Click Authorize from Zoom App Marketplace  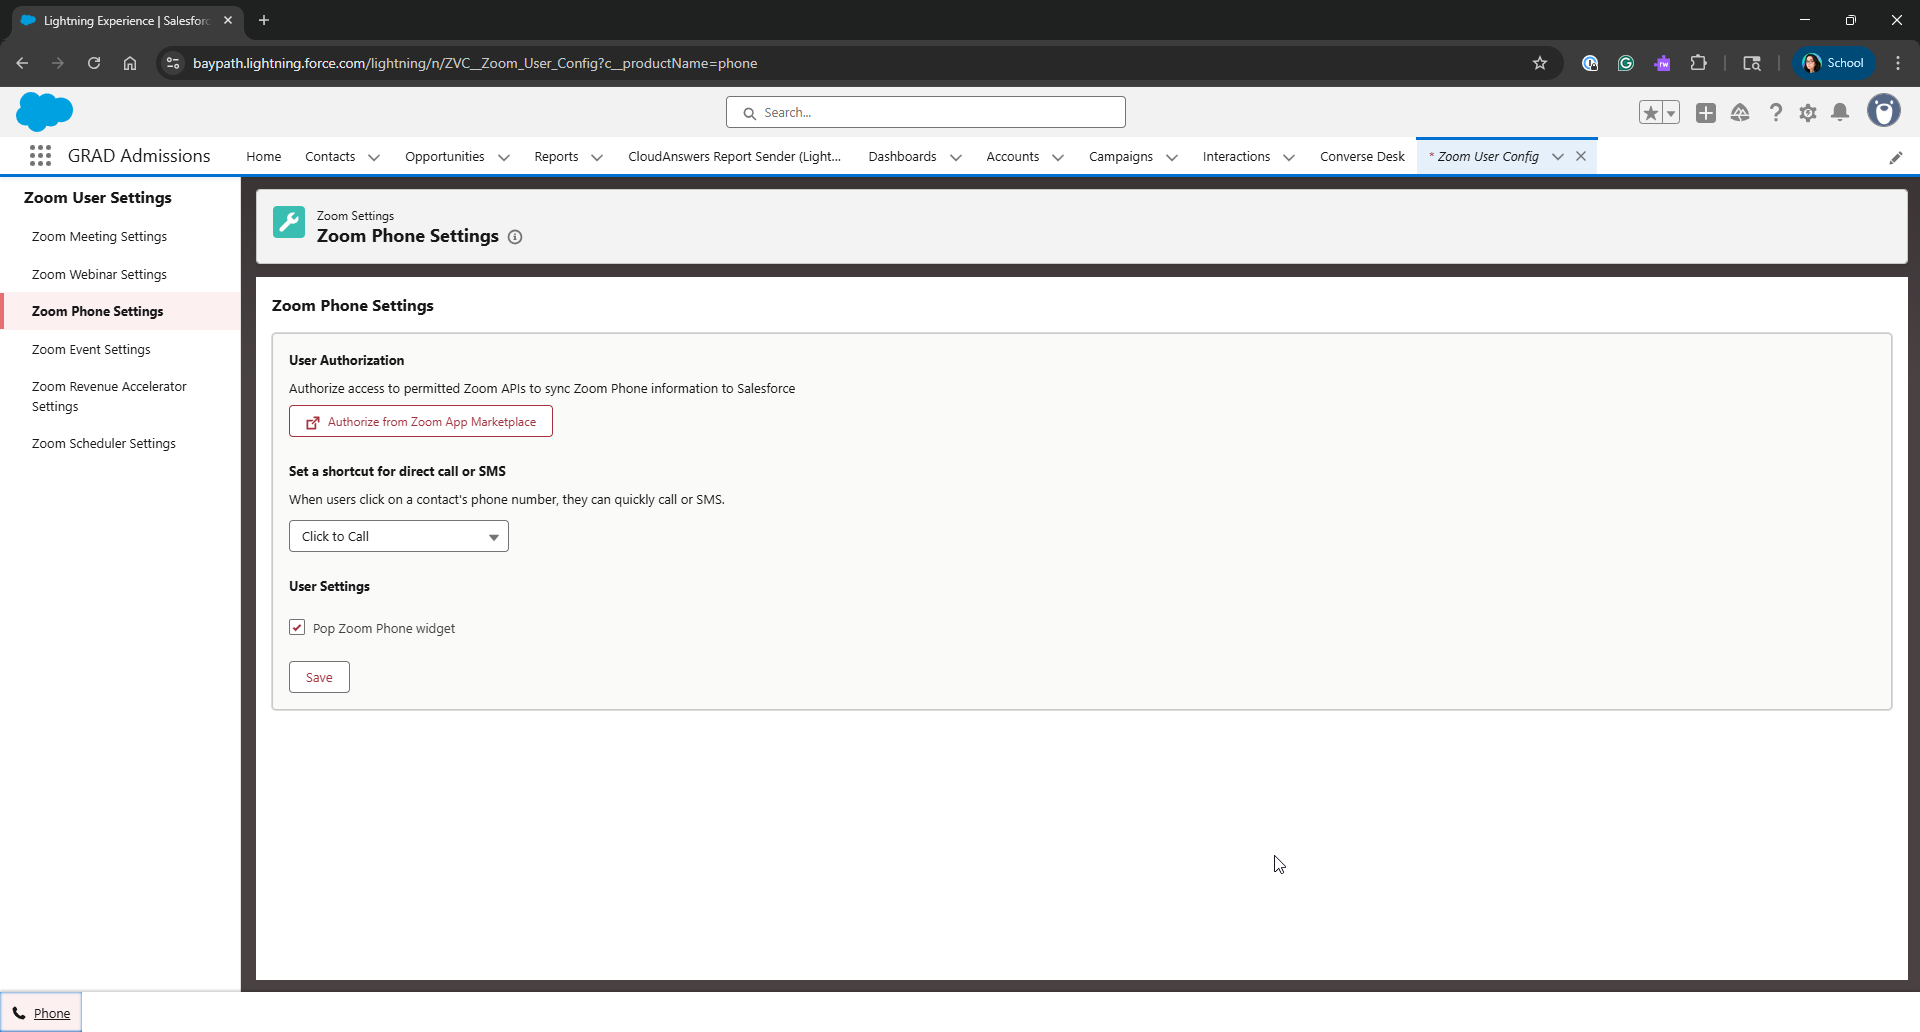coord(420,421)
